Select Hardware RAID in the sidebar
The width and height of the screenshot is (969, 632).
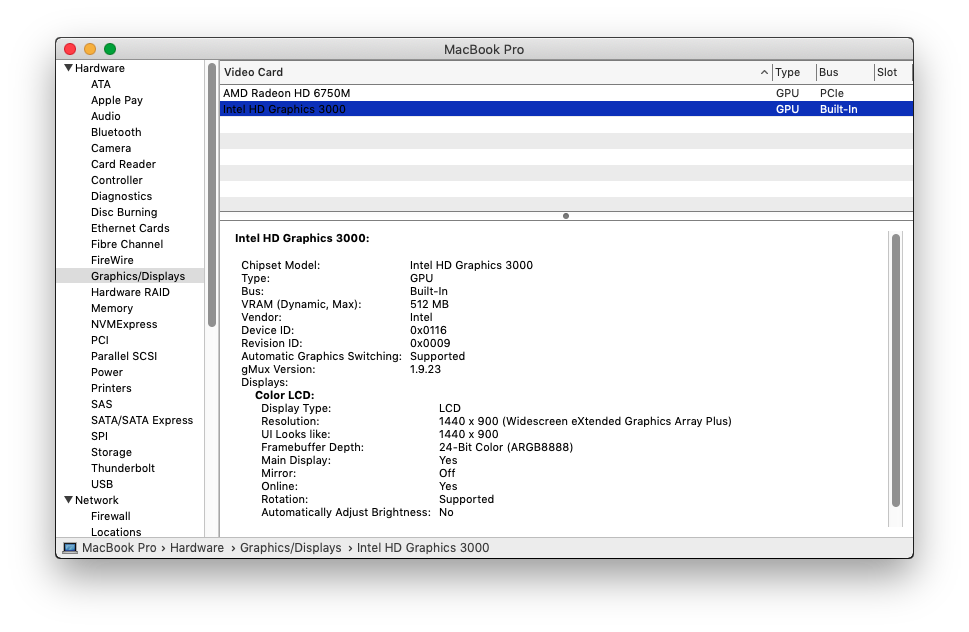tap(130, 292)
